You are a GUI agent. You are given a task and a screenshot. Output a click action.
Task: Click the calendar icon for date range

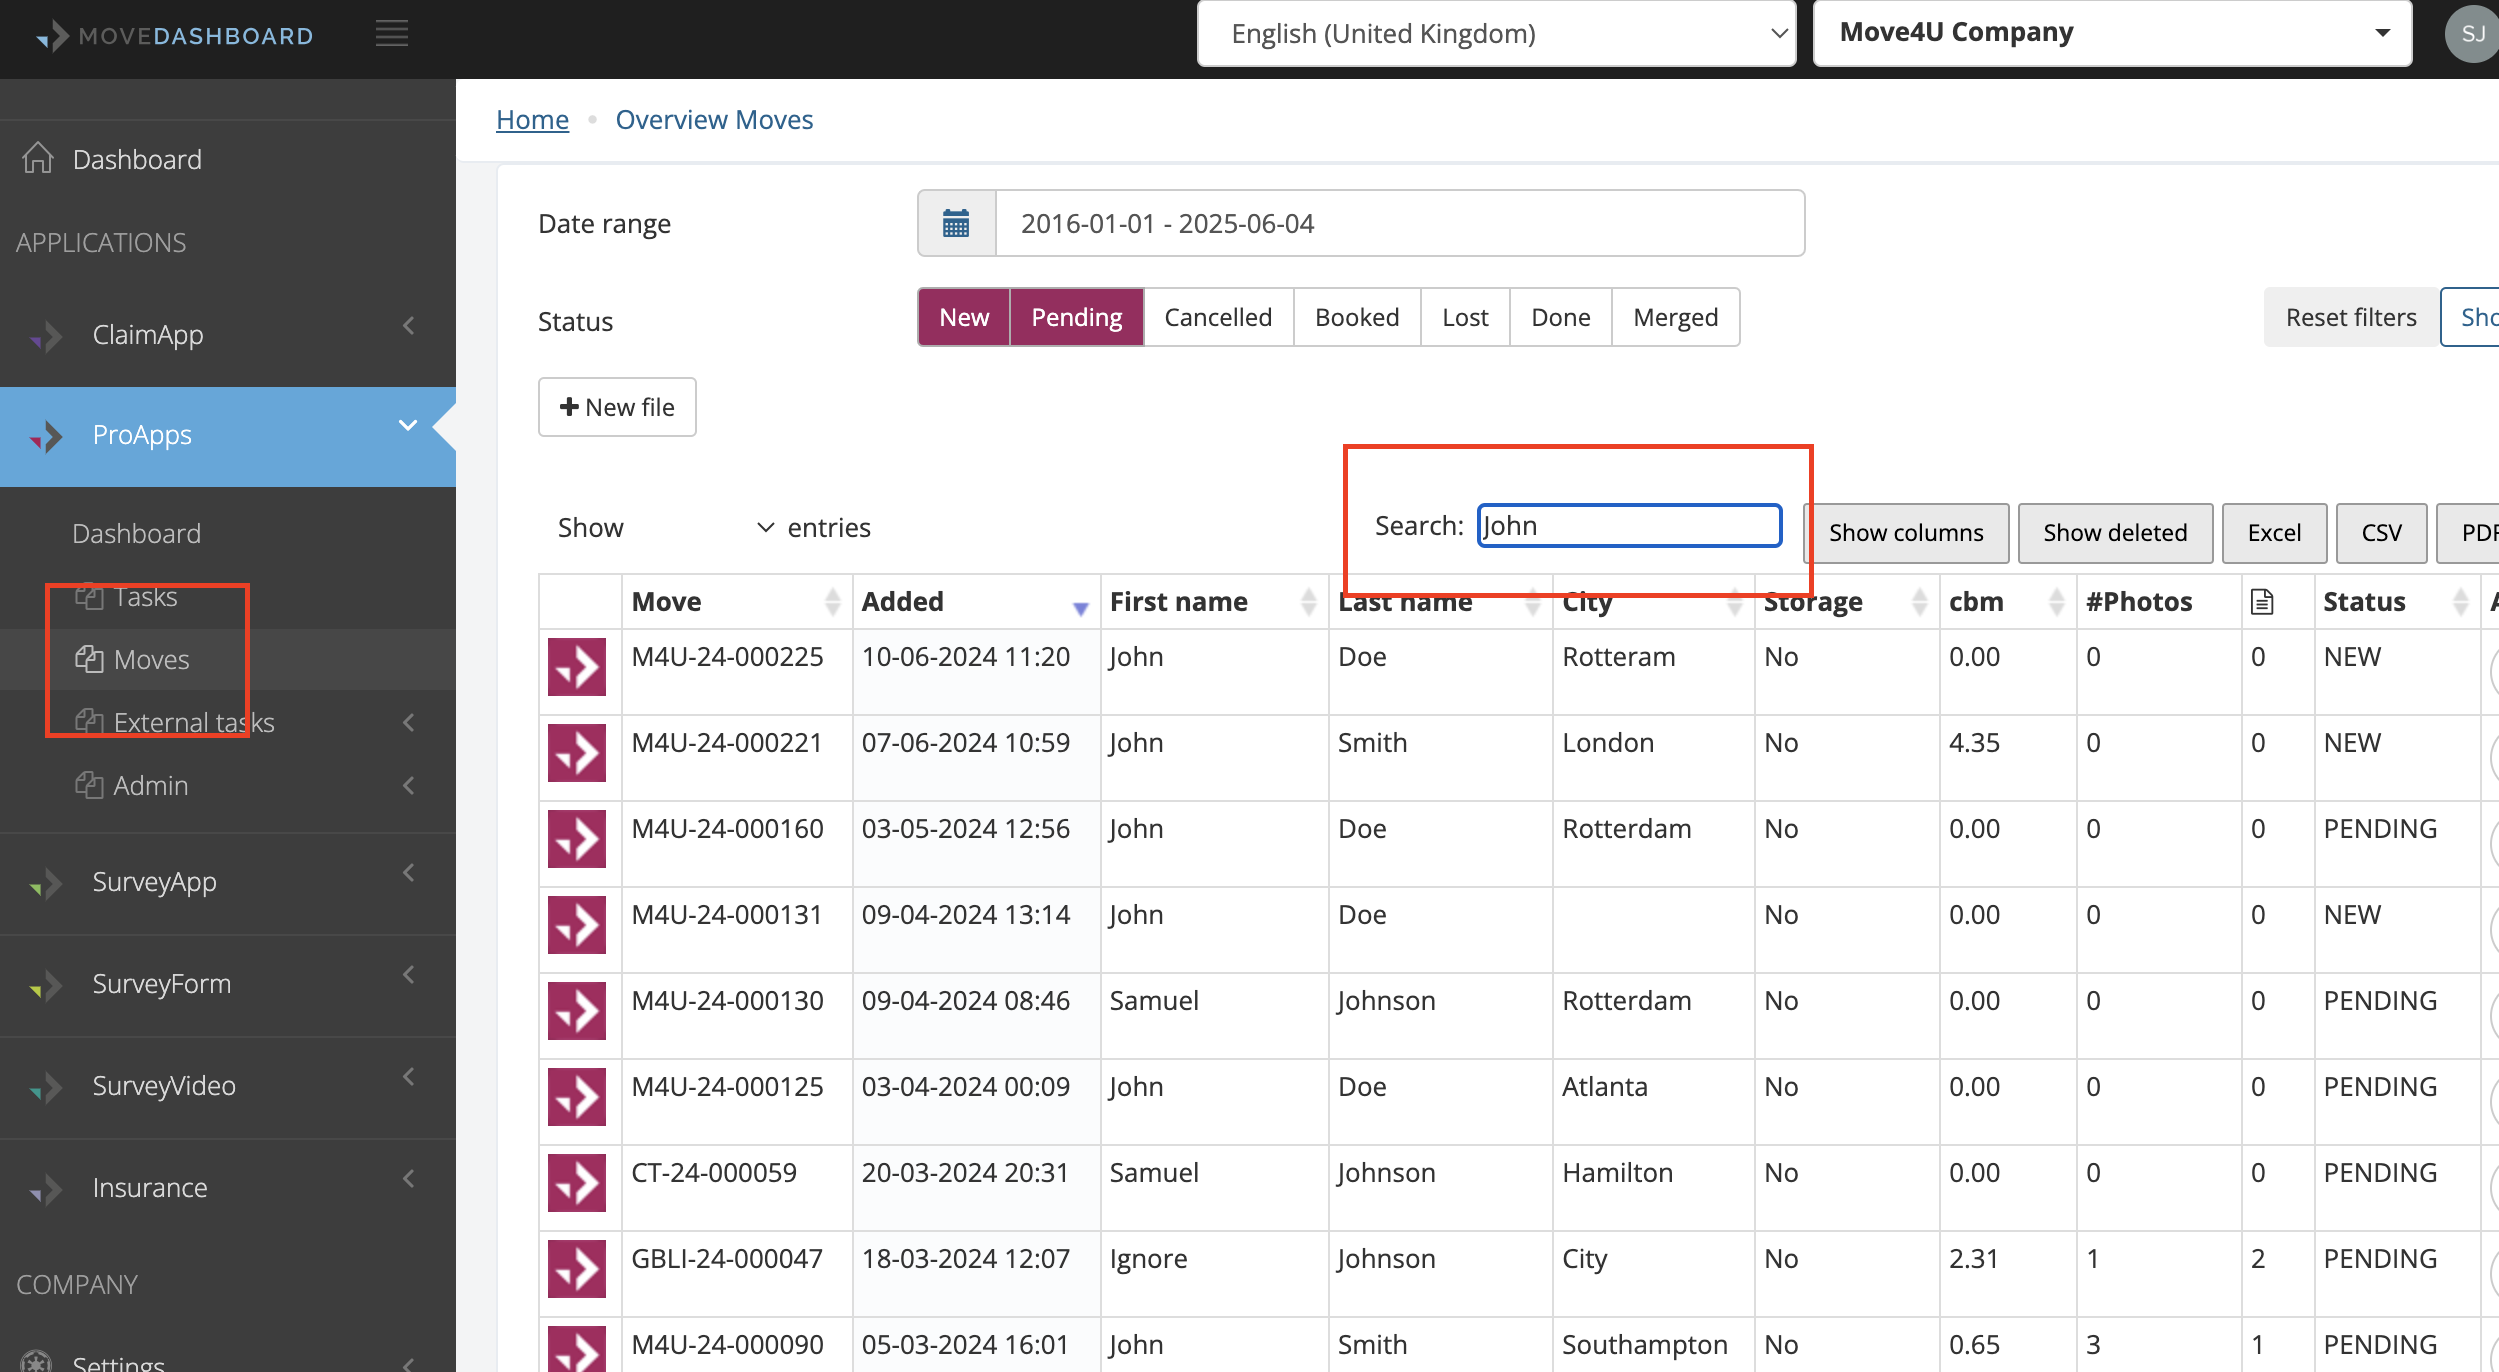[x=956, y=223]
